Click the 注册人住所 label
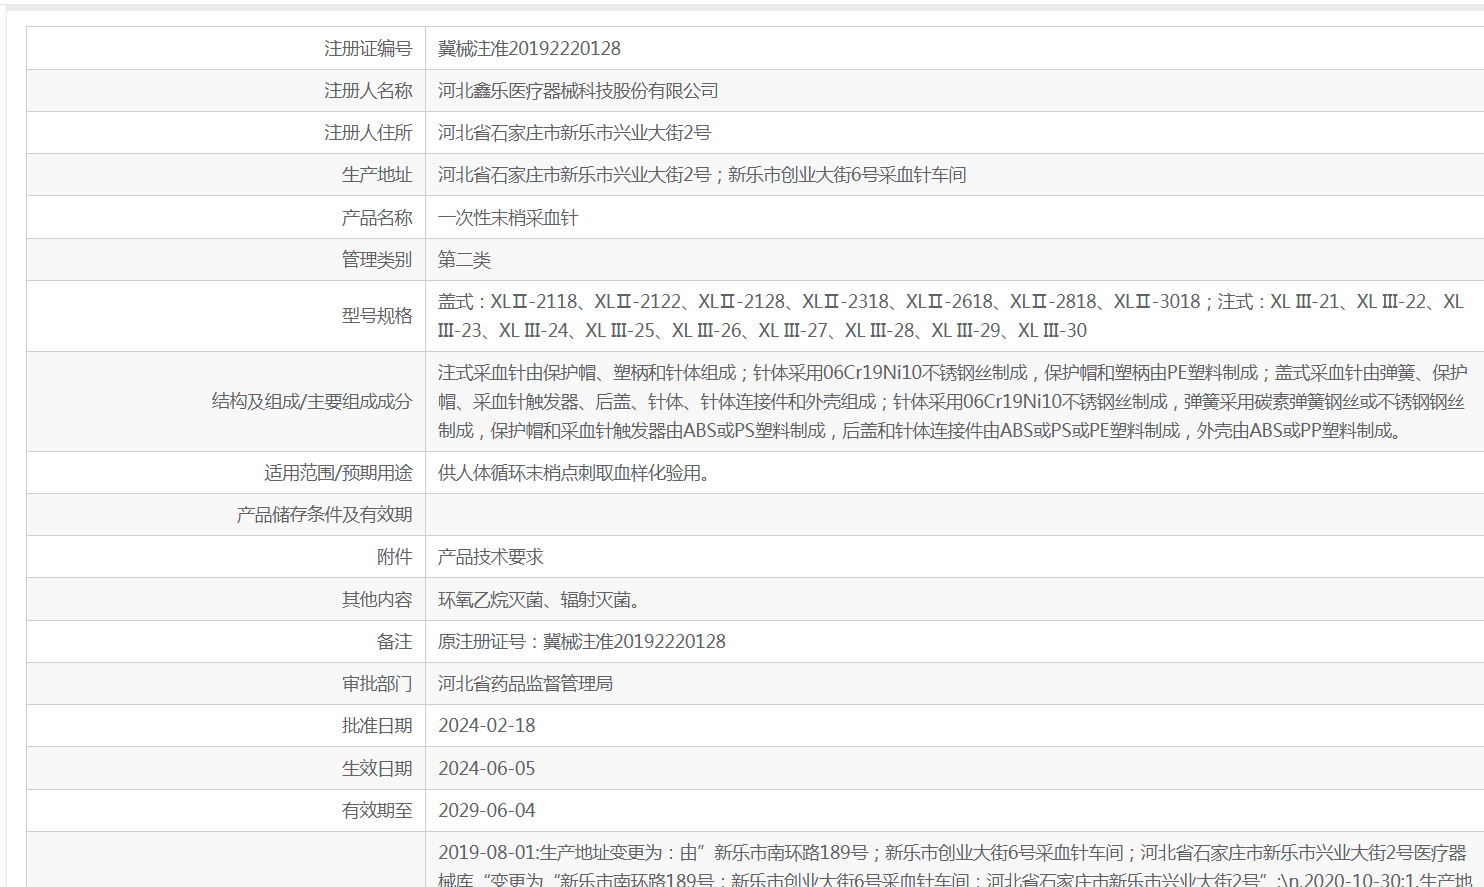 [367, 132]
